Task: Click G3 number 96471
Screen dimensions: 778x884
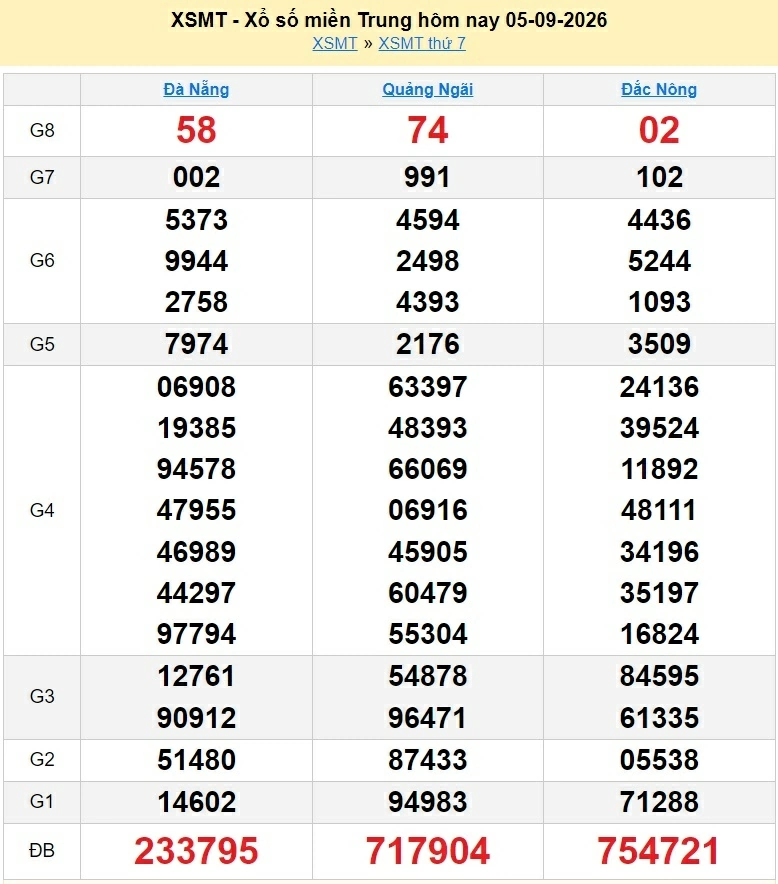Action: (x=427, y=718)
